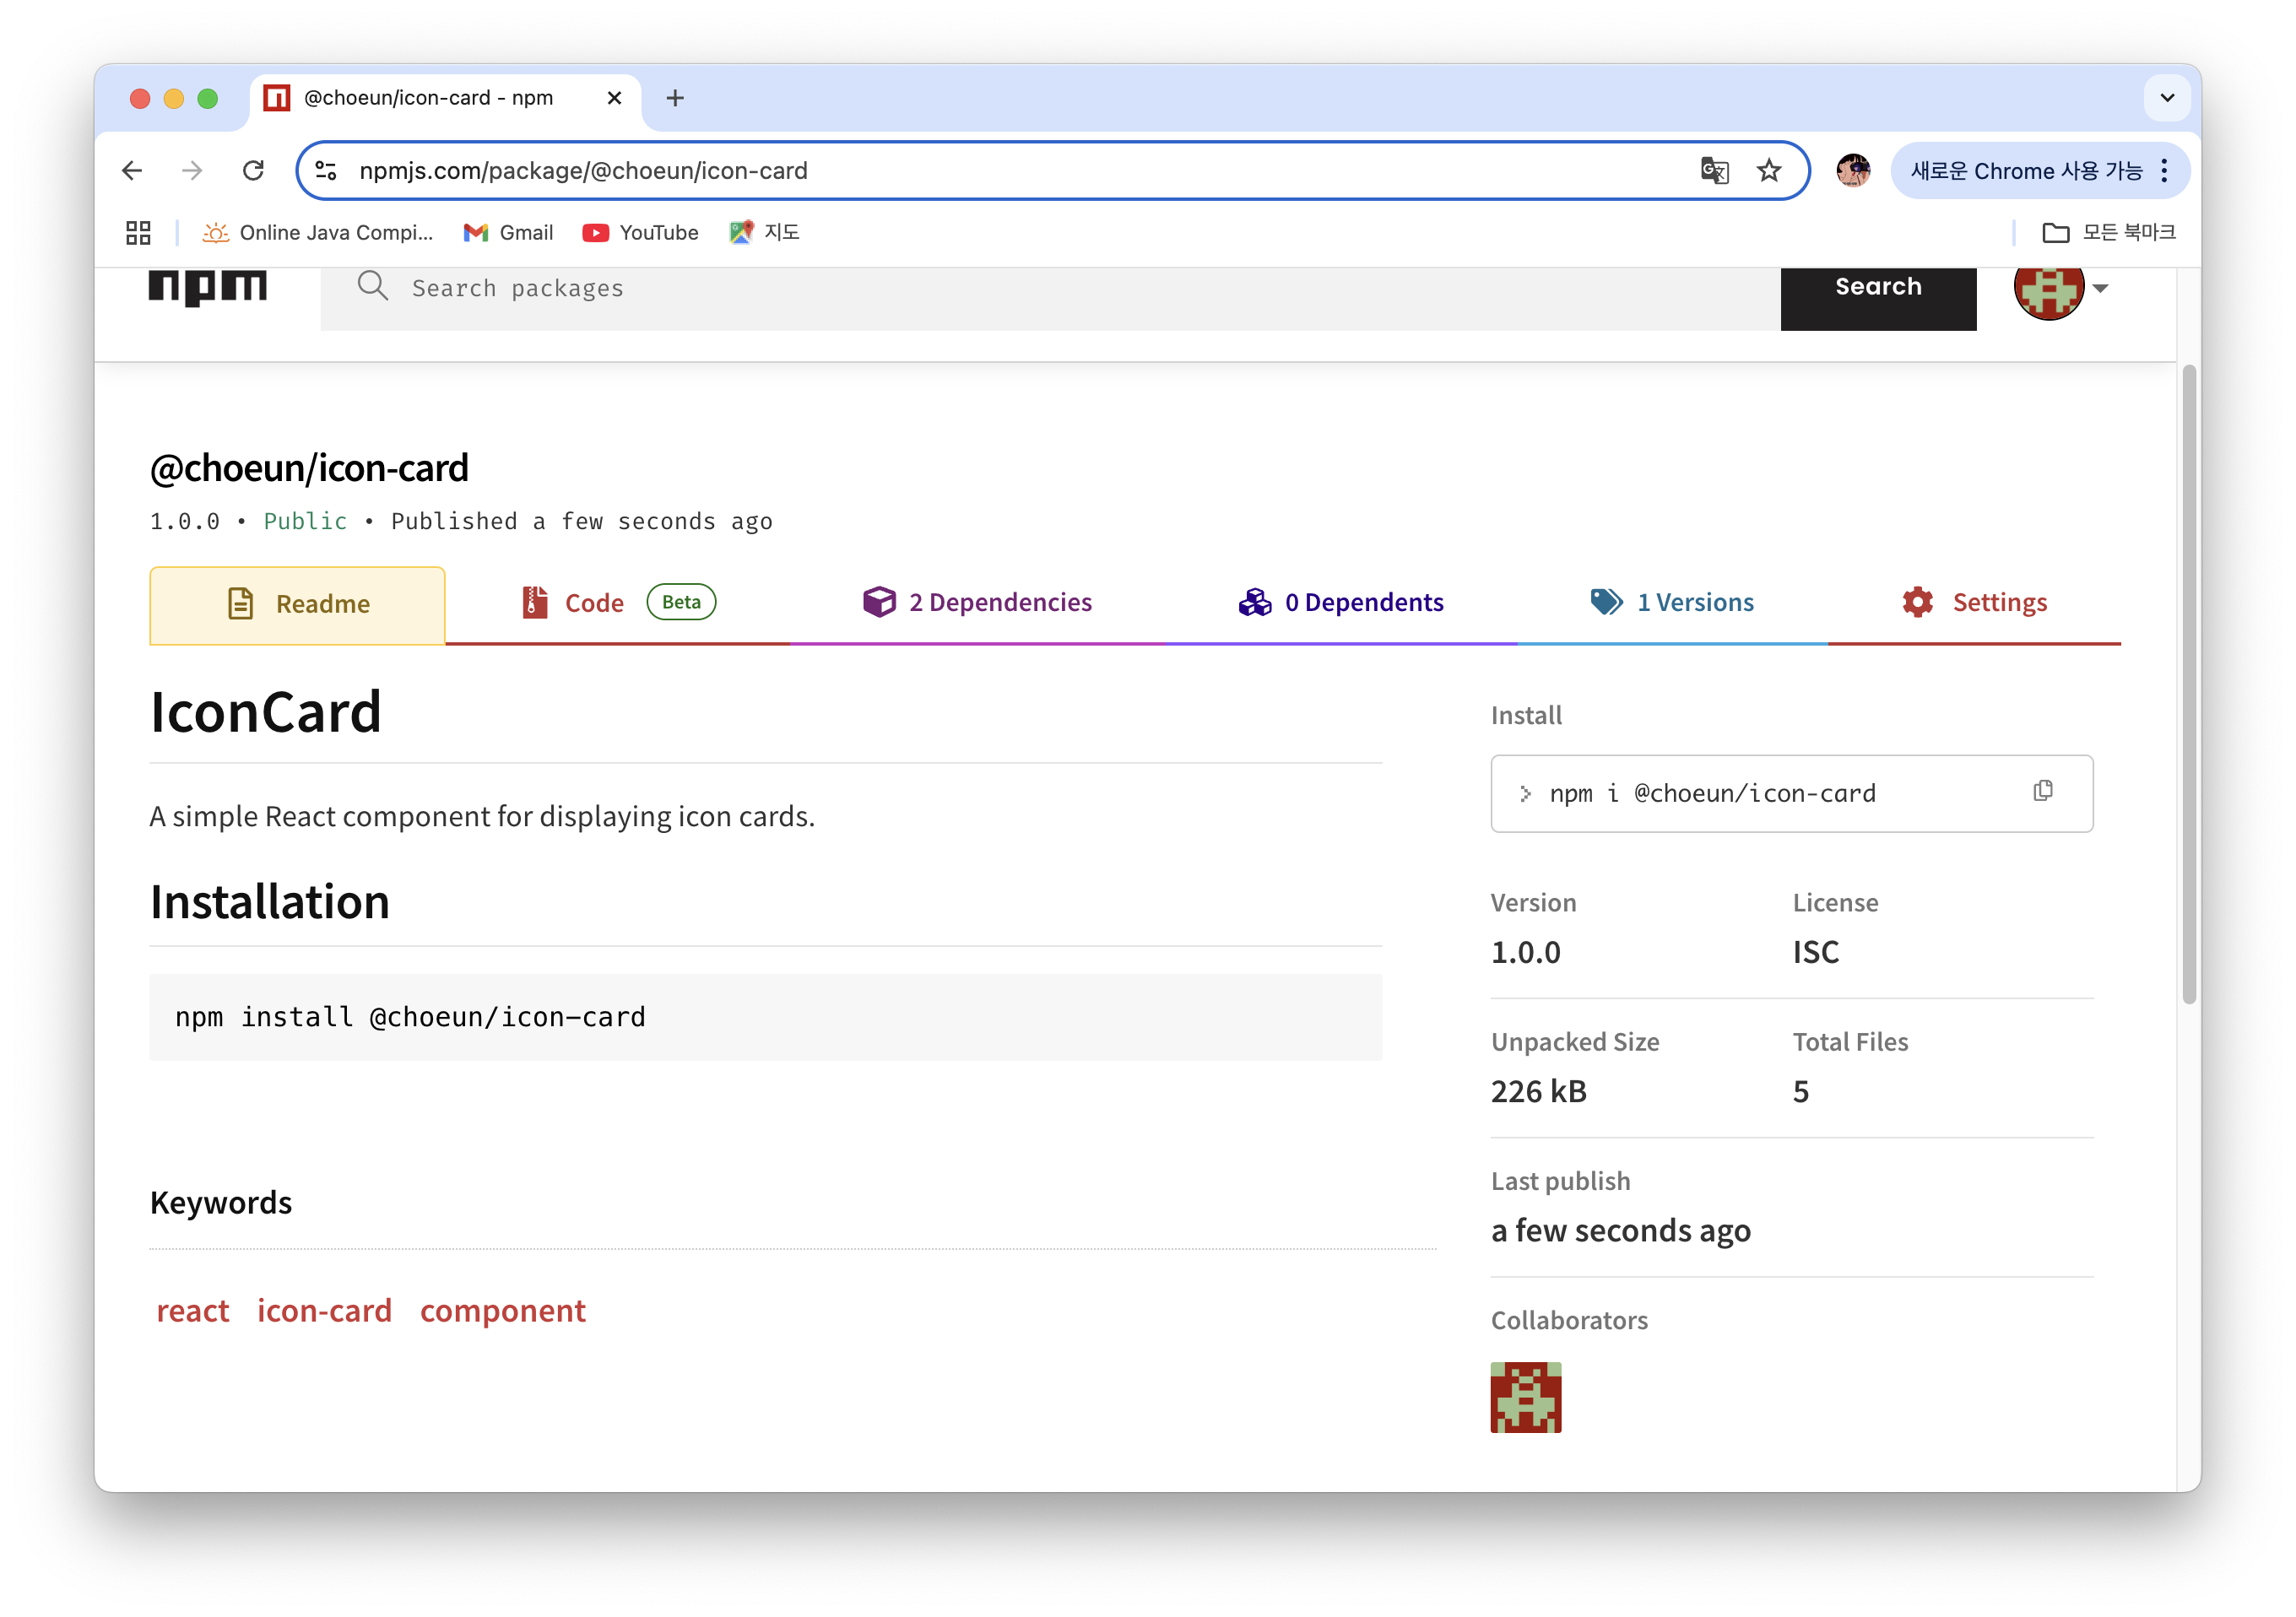Screen dimensions: 2296x1617
Task: Click the collaborator avatar thumbnail
Action: (1525, 1397)
